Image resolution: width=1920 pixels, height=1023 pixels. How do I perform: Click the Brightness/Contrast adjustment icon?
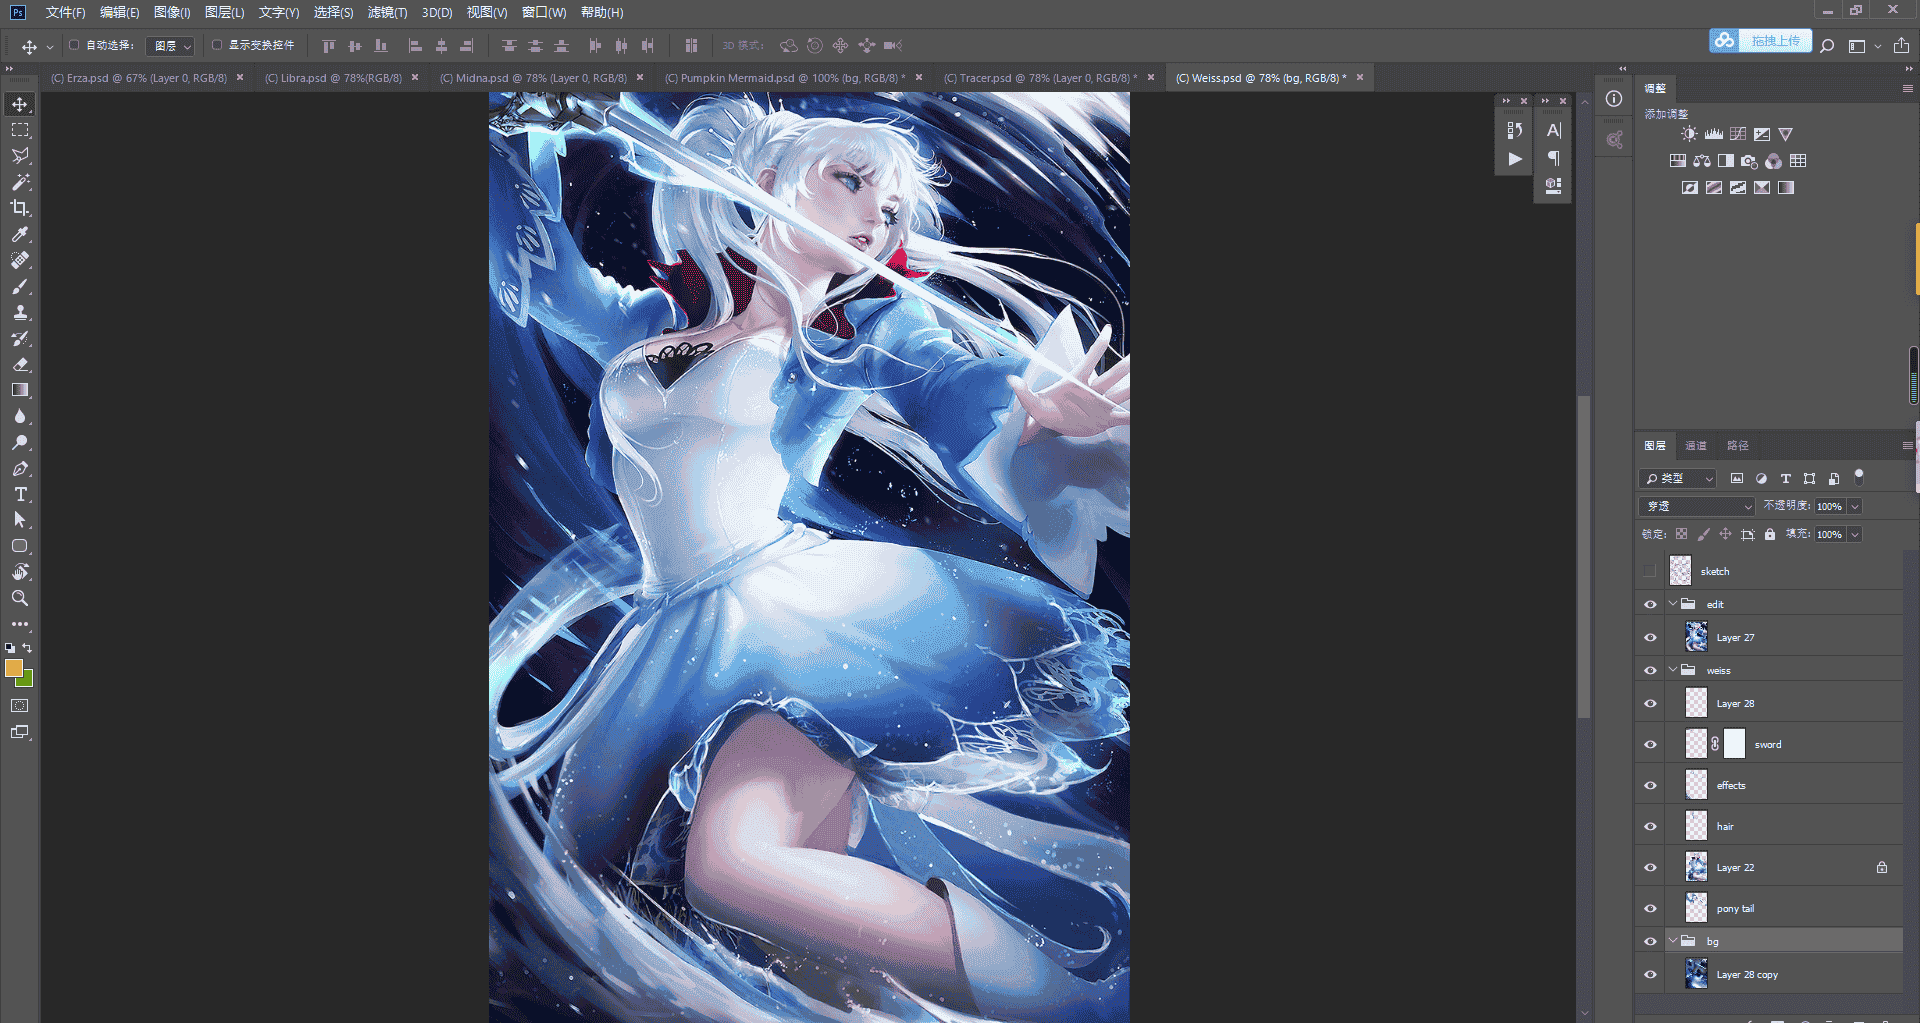point(1689,134)
